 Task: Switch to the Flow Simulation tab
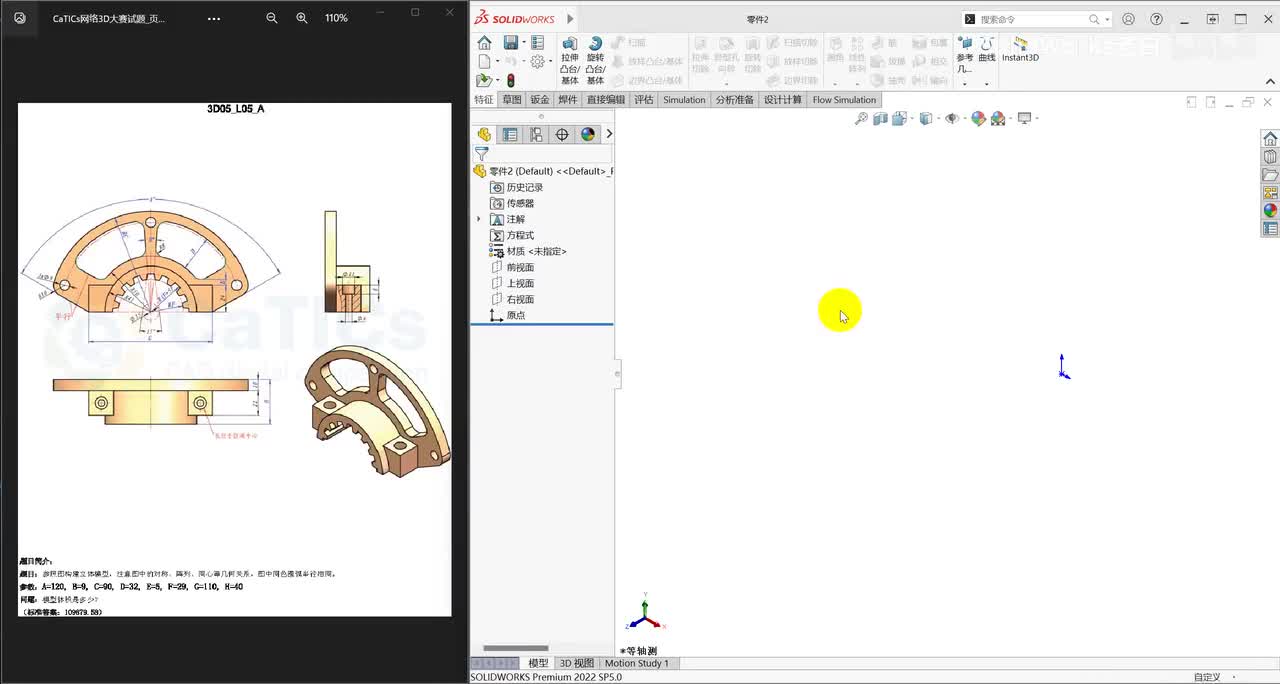point(844,100)
